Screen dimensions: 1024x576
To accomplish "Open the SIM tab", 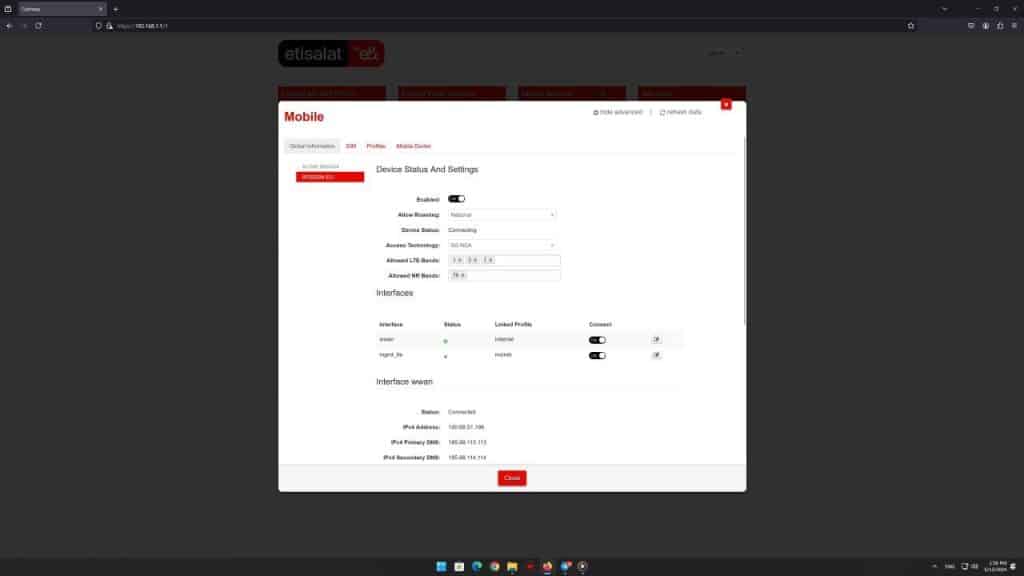I will (351, 146).
